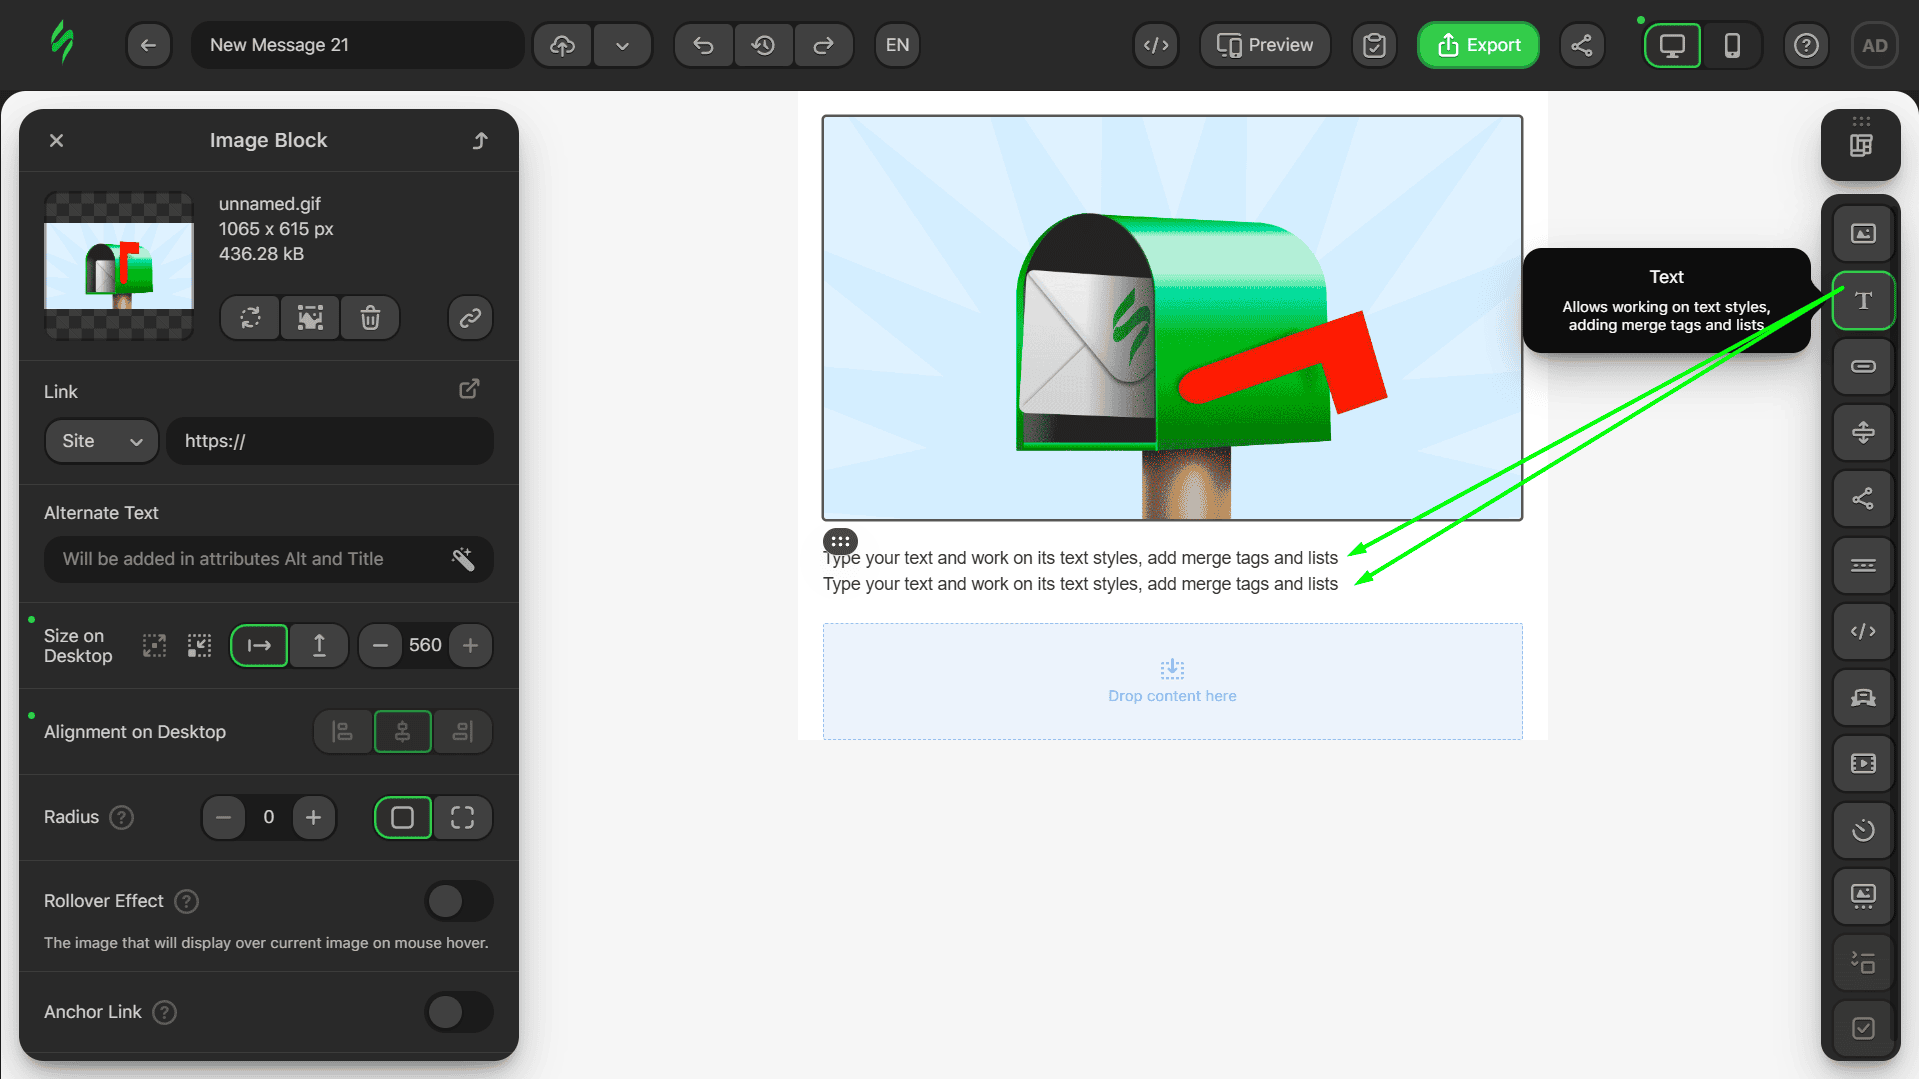The width and height of the screenshot is (1919, 1079).
Task: Open the Site link type dropdown
Action: pyautogui.click(x=101, y=440)
